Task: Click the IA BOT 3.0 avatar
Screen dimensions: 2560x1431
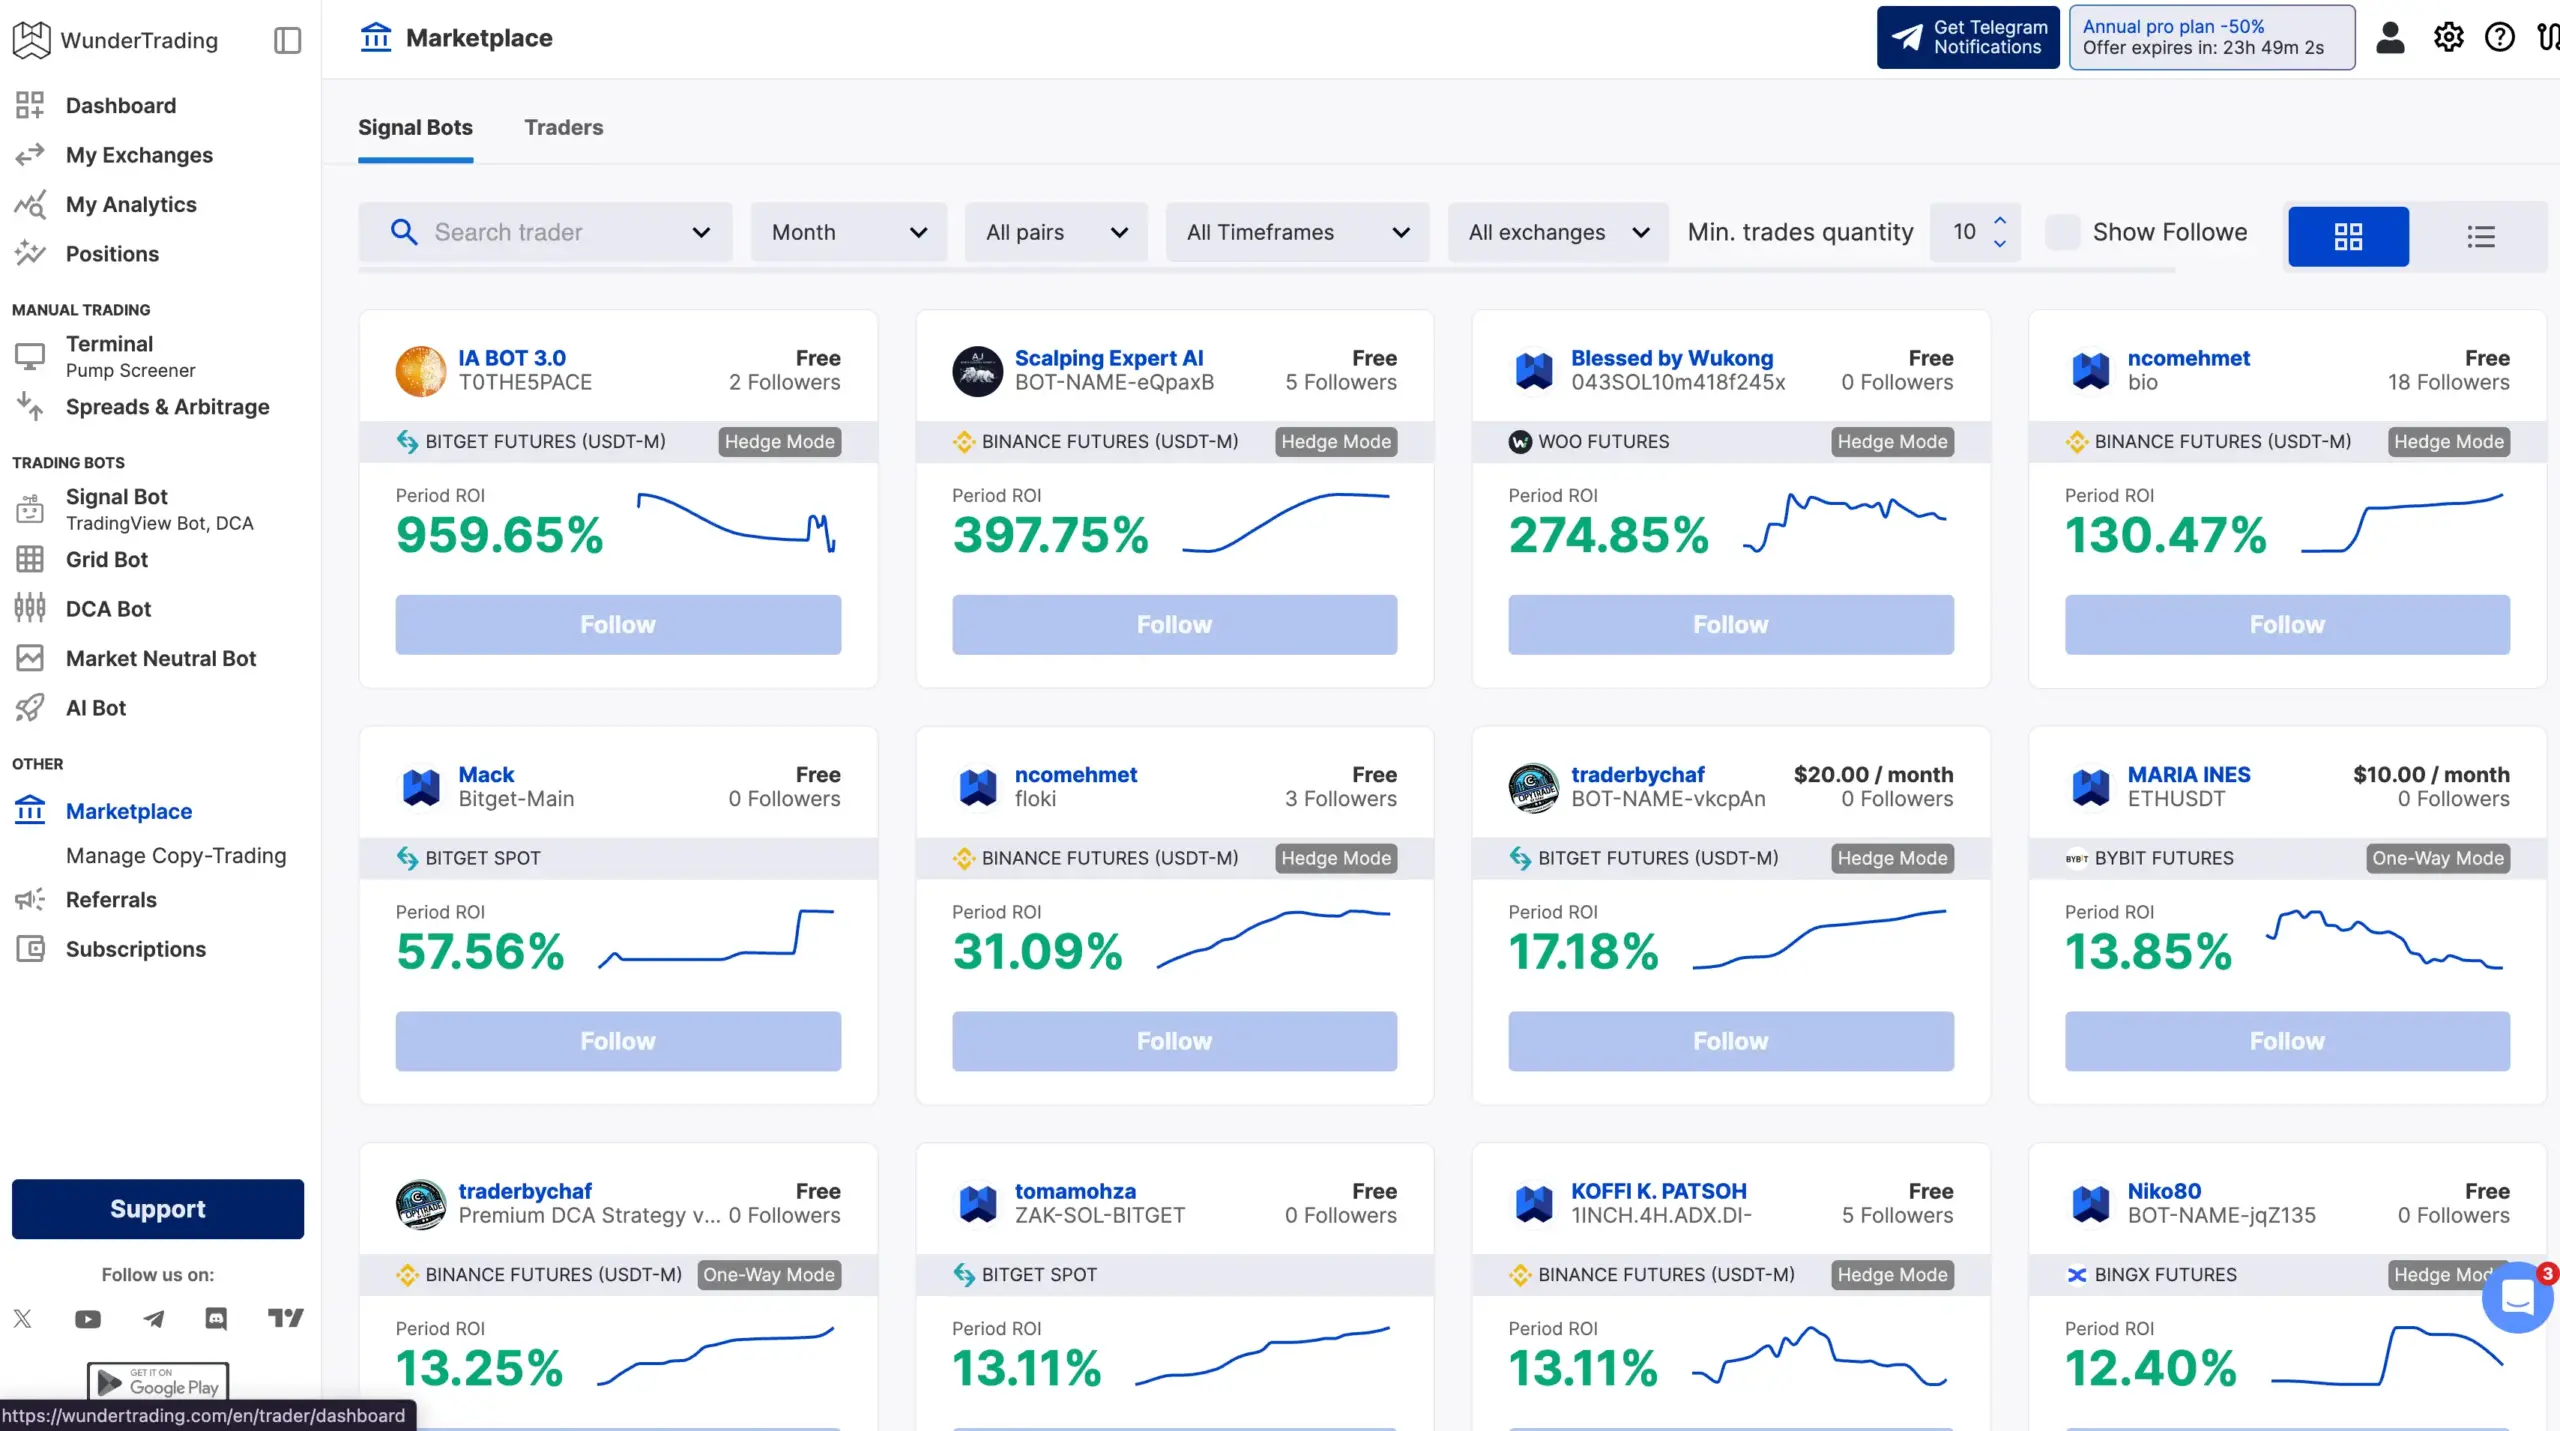Action: pyautogui.click(x=421, y=371)
